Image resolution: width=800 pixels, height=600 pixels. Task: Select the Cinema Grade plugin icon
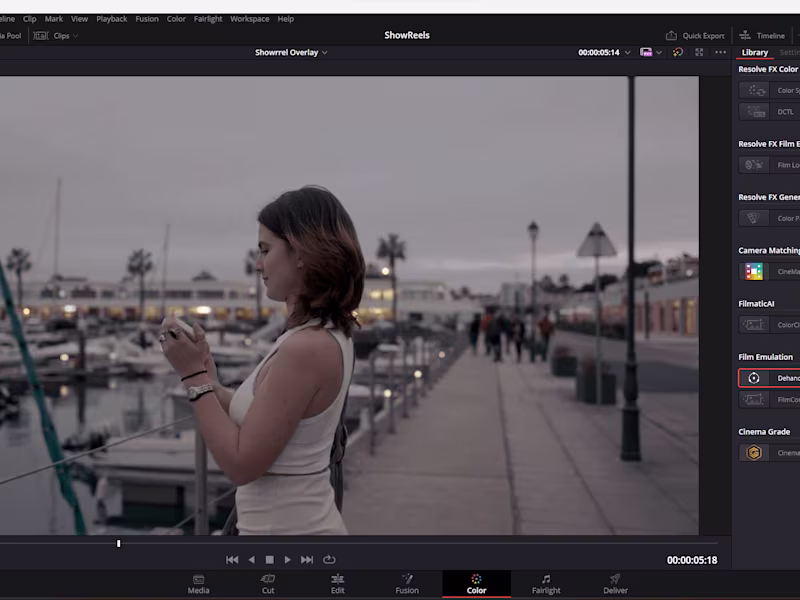[x=753, y=451]
